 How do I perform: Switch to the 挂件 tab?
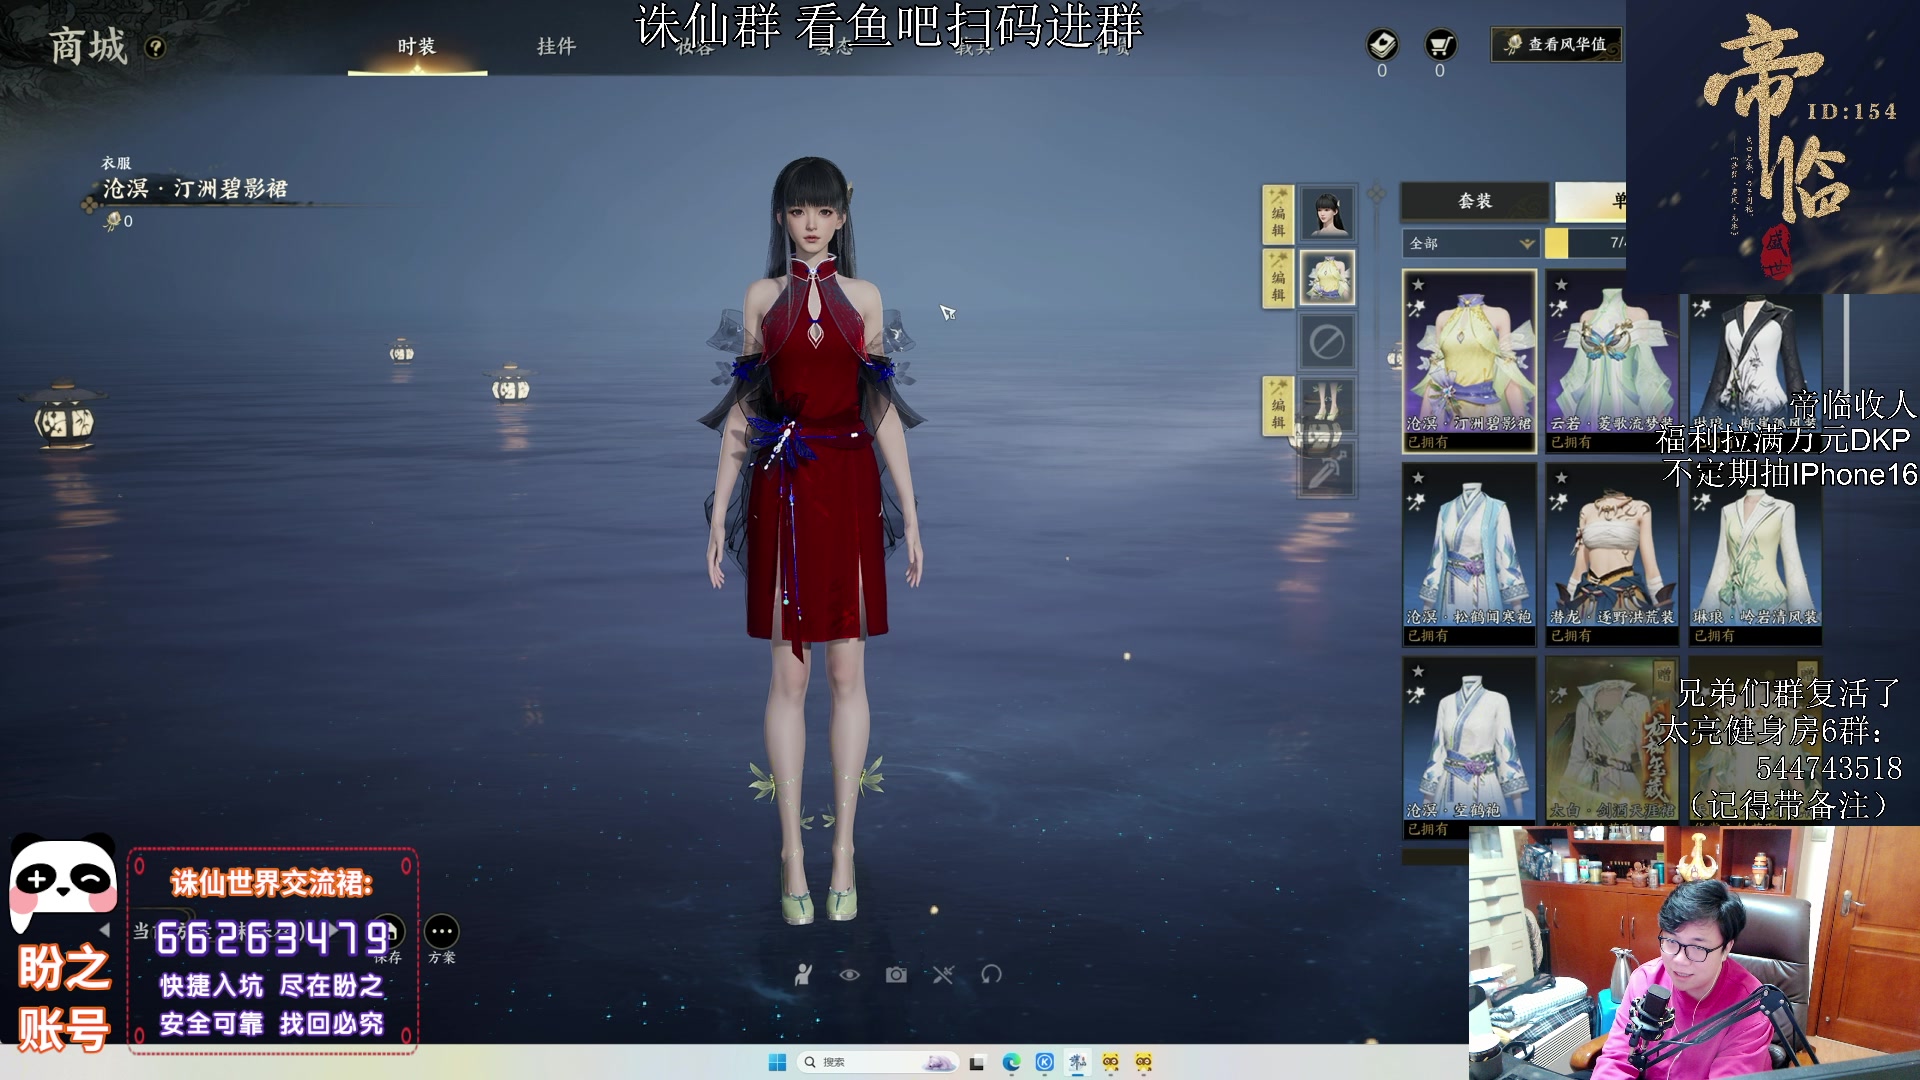(556, 46)
